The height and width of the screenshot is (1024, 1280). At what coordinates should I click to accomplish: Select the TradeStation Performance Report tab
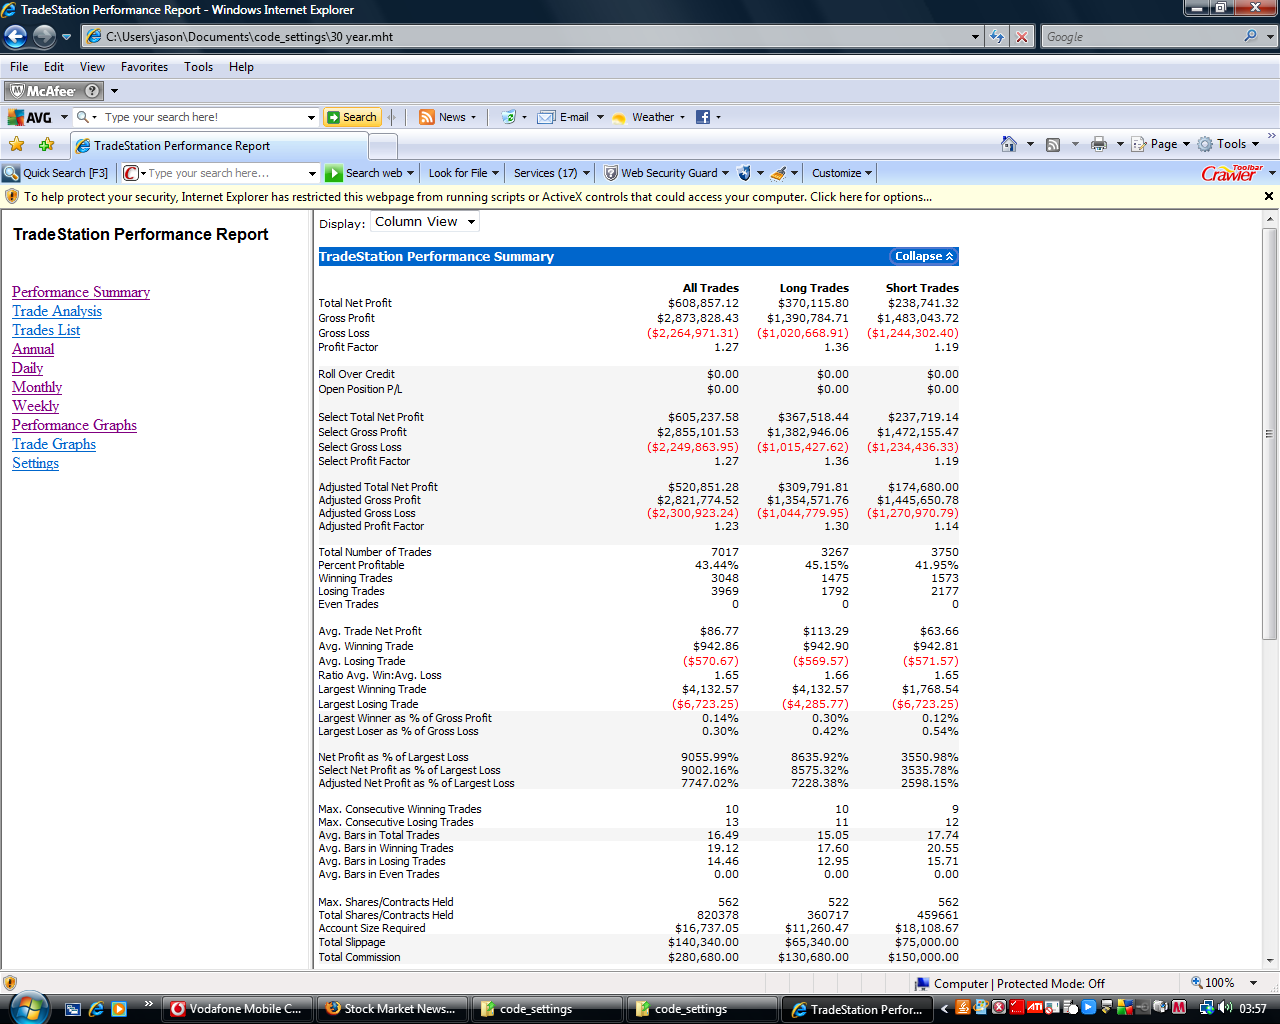(x=220, y=146)
